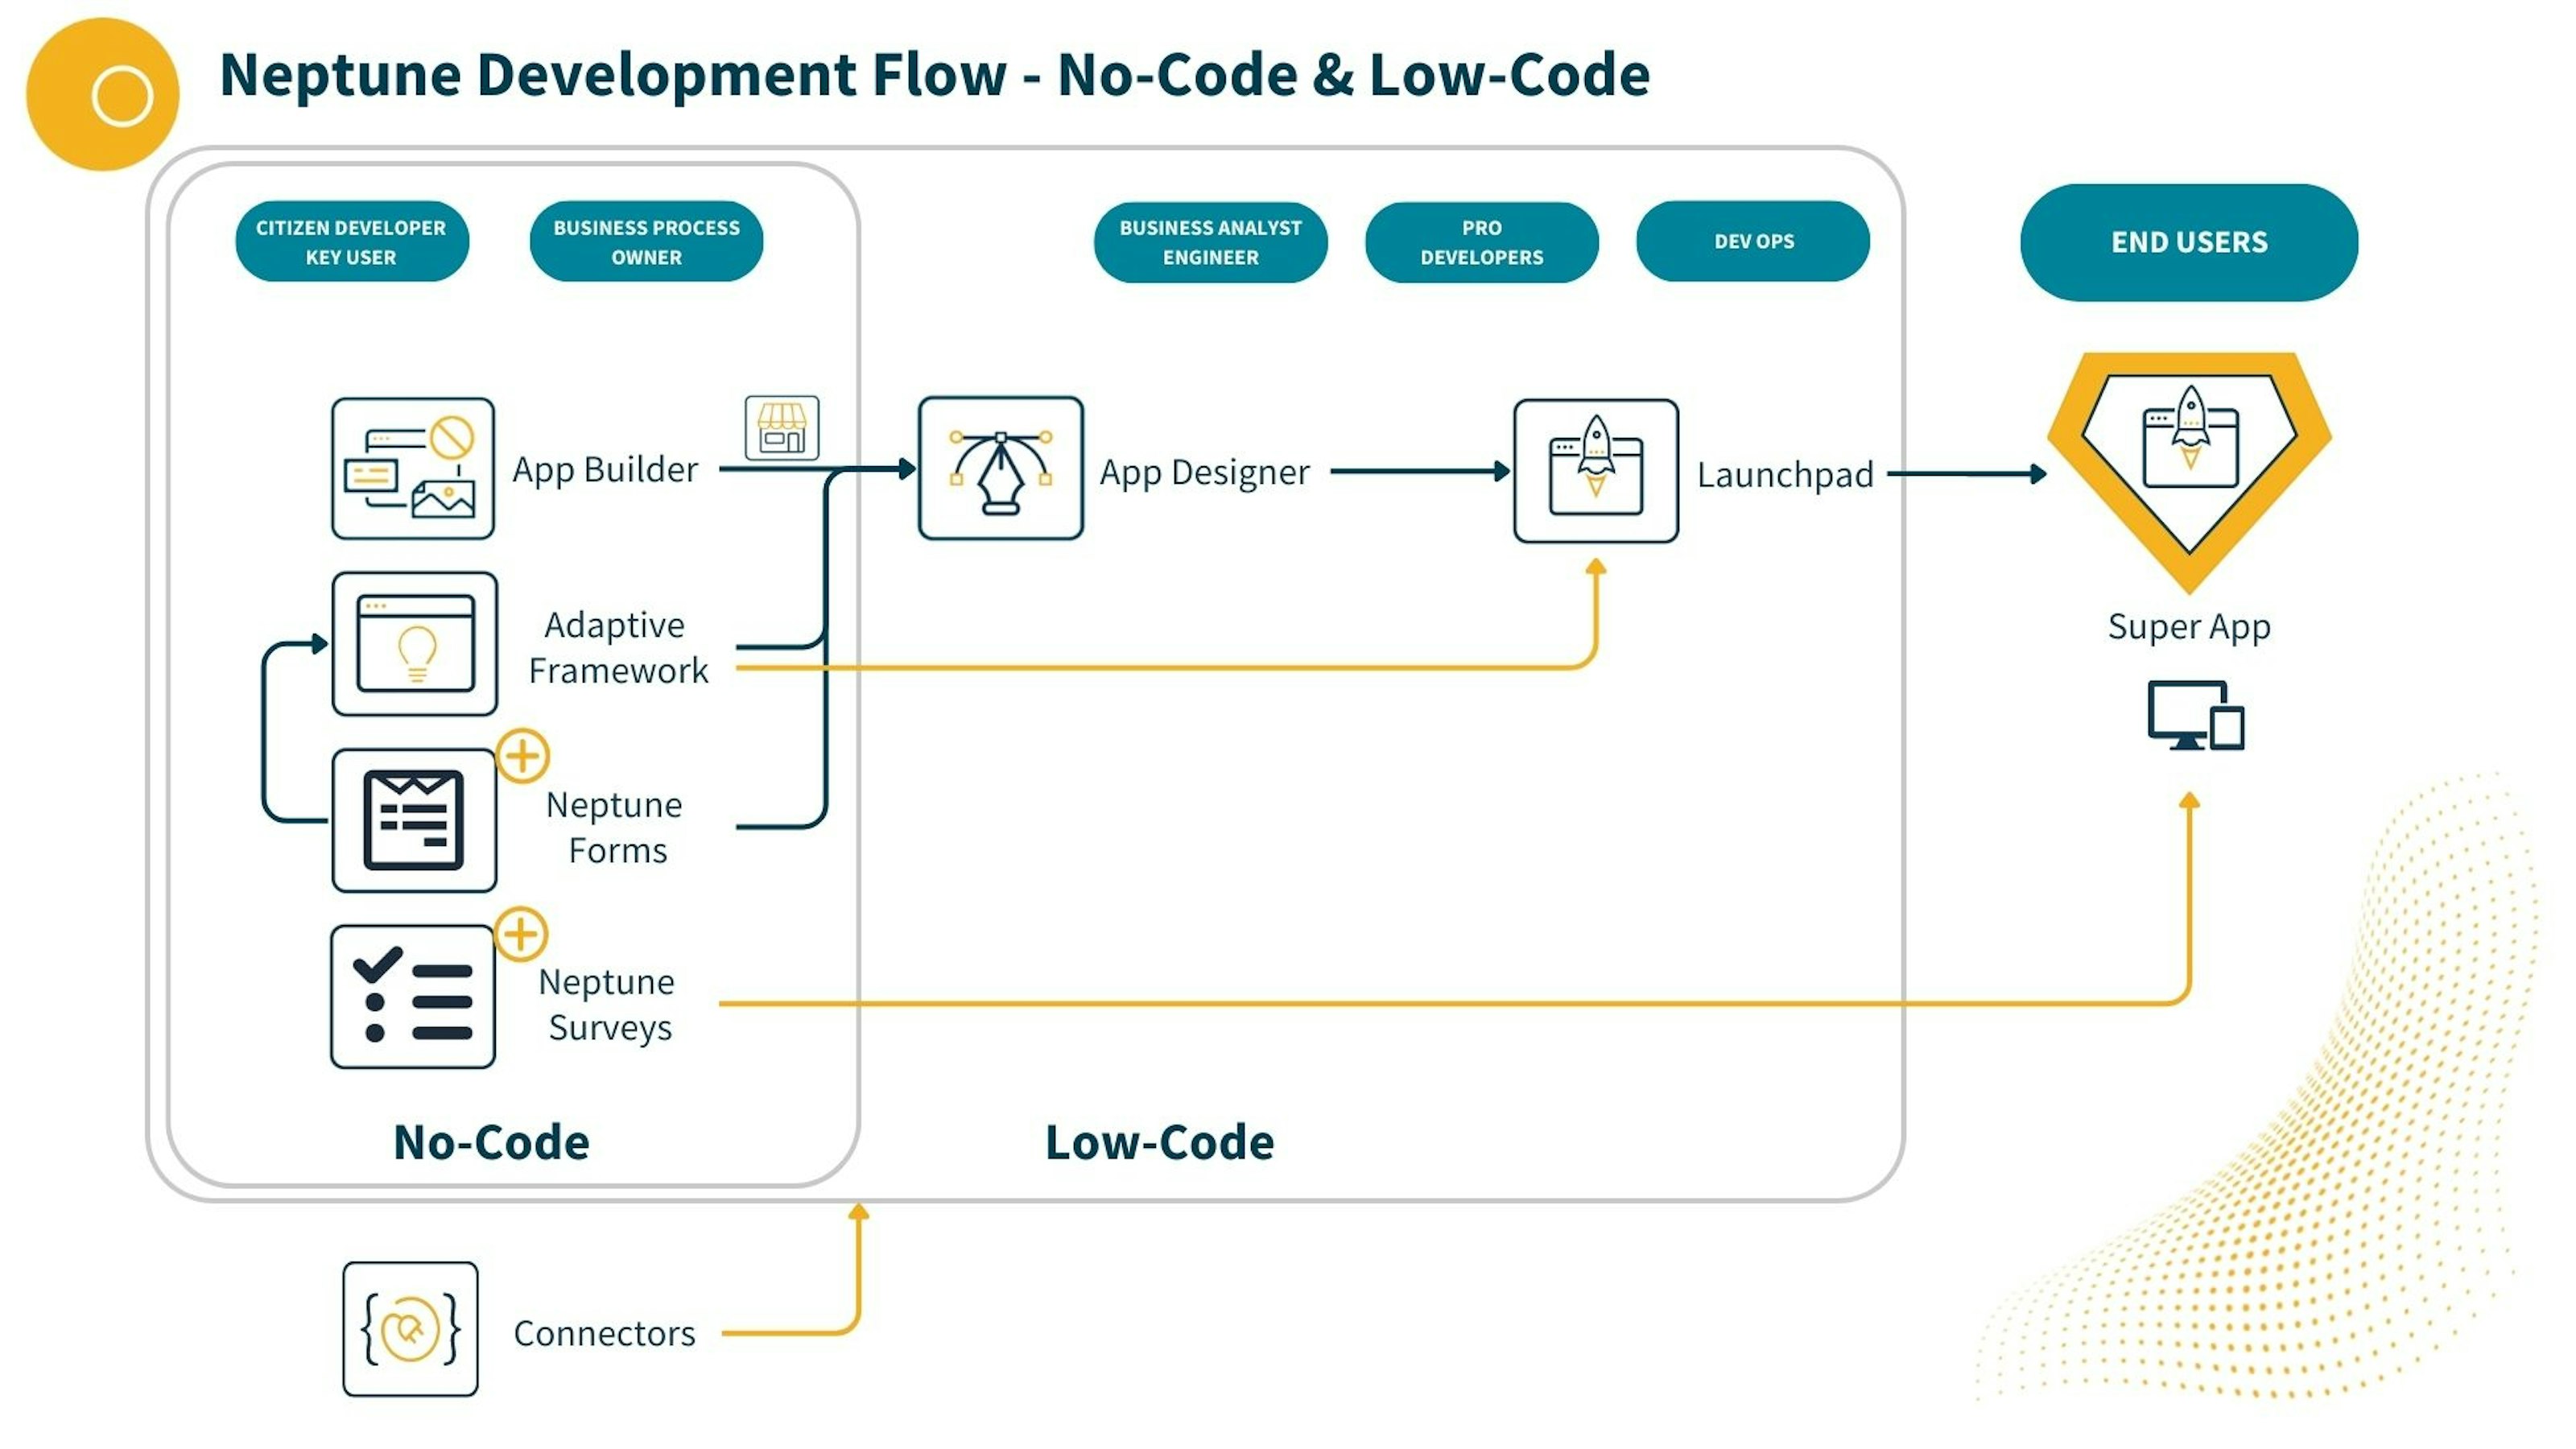
Task: Select the Neptune Surveys checklist icon
Action: click(x=413, y=995)
